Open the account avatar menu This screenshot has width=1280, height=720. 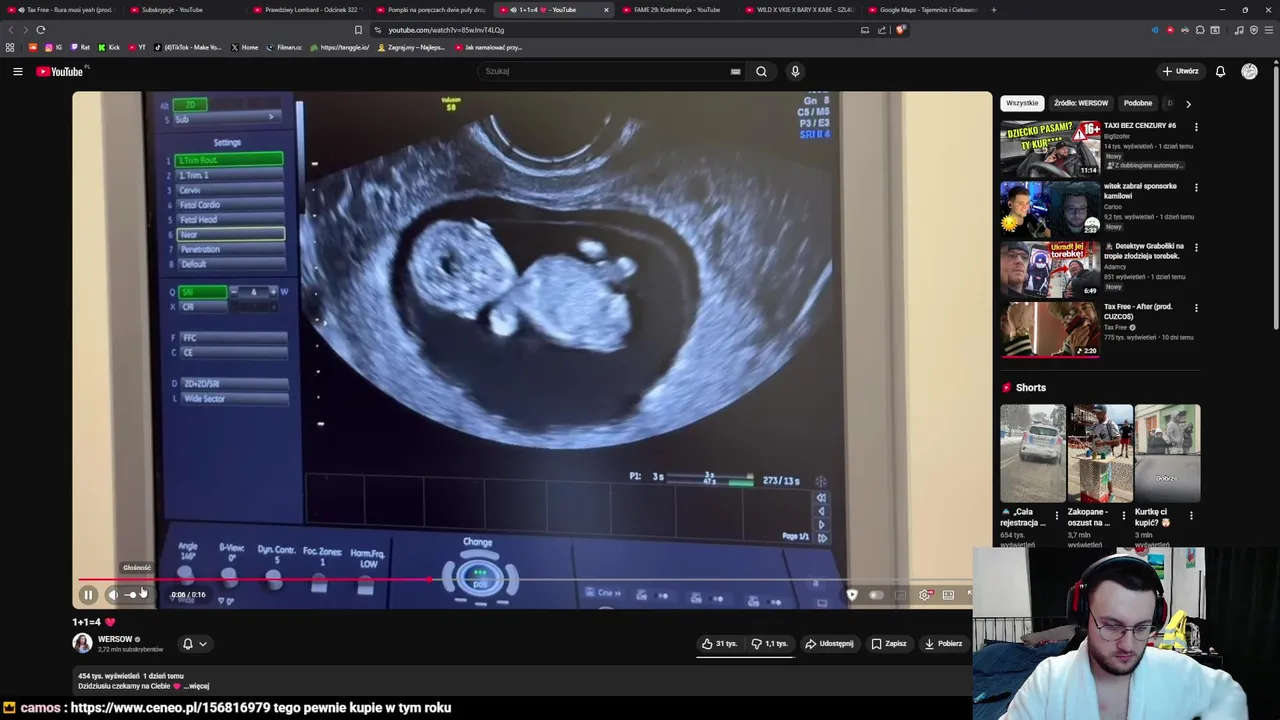(1249, 71)
